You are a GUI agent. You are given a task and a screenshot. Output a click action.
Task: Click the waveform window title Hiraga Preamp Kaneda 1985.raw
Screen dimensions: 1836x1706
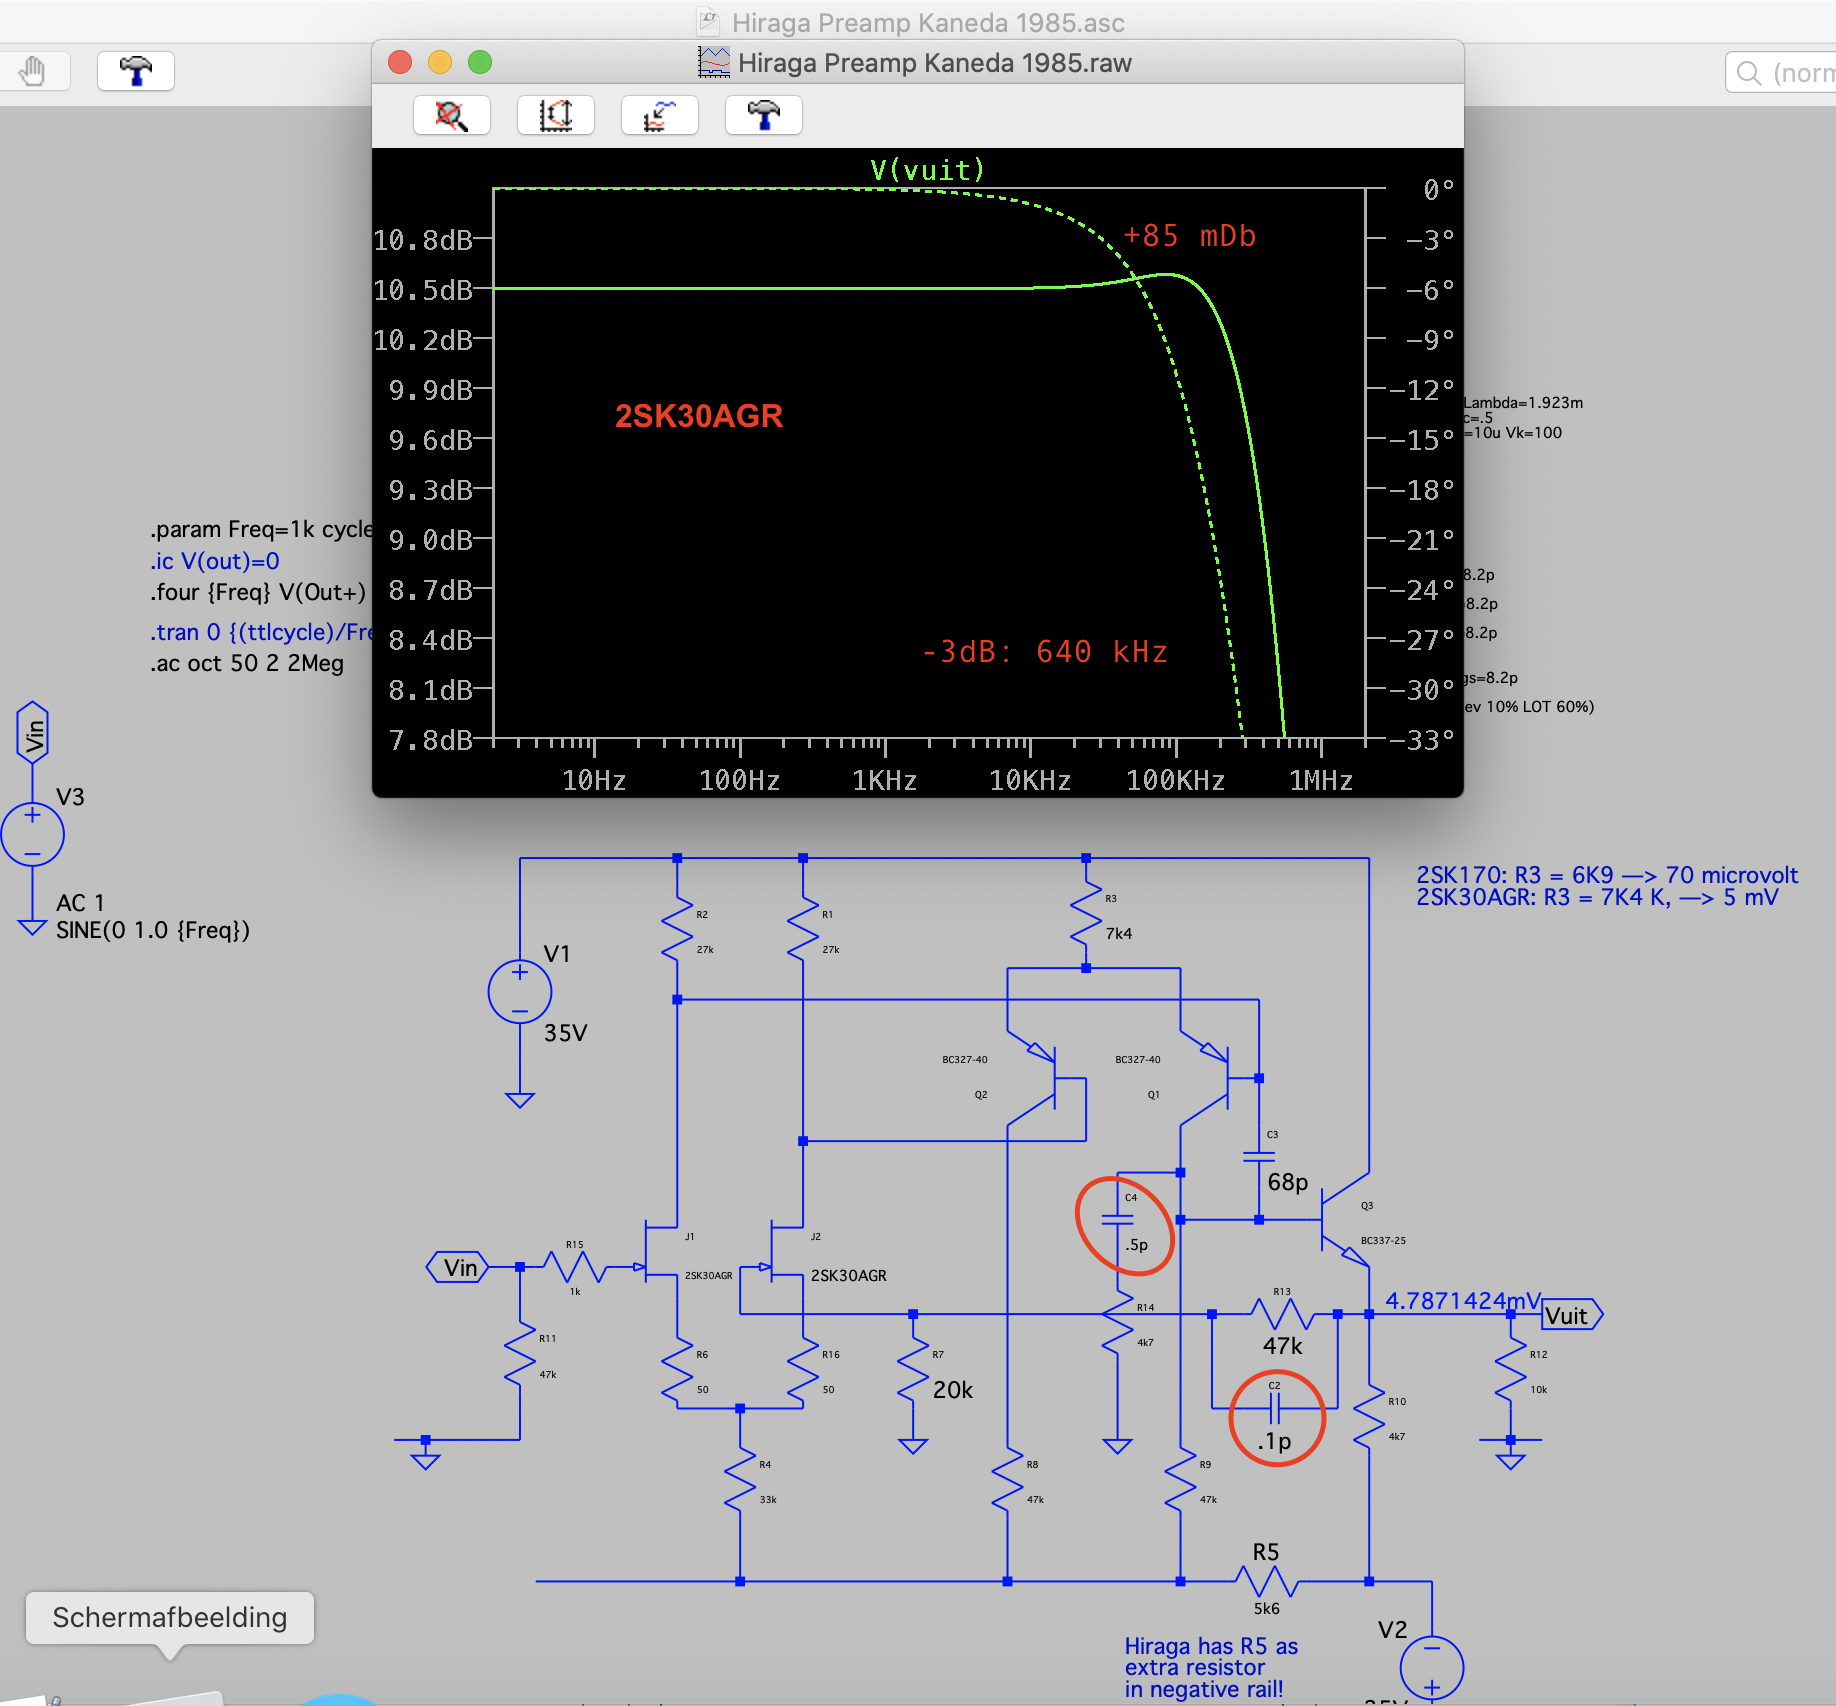pos(935,63)
